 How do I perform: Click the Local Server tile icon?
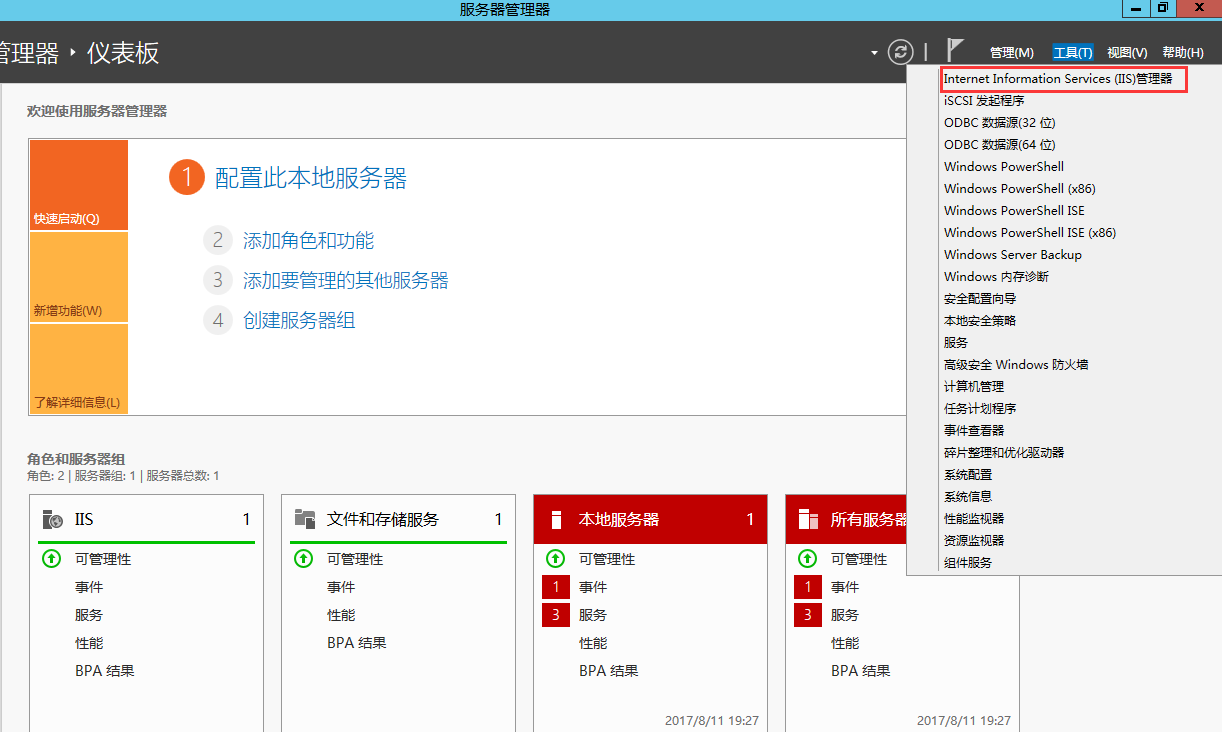(557, 520)
